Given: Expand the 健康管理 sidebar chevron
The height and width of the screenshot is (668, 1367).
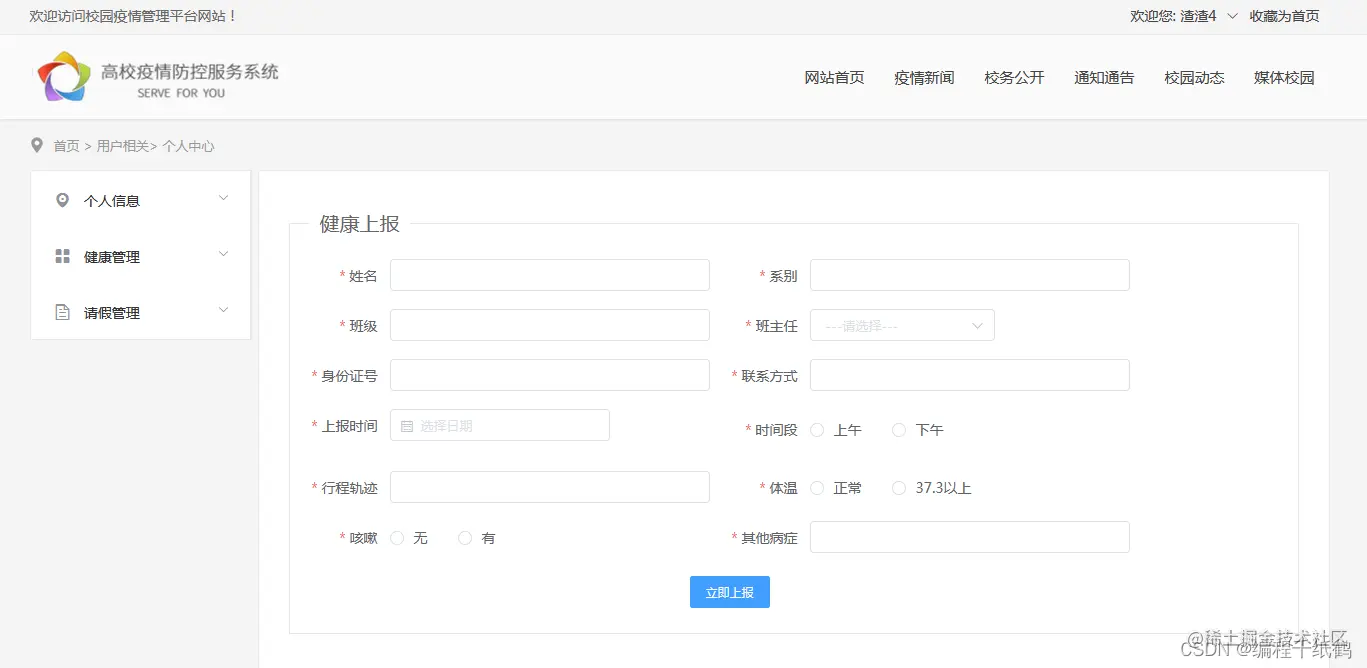Looking at the screenshot, I should pyautogui.click(x=223, y=254).
